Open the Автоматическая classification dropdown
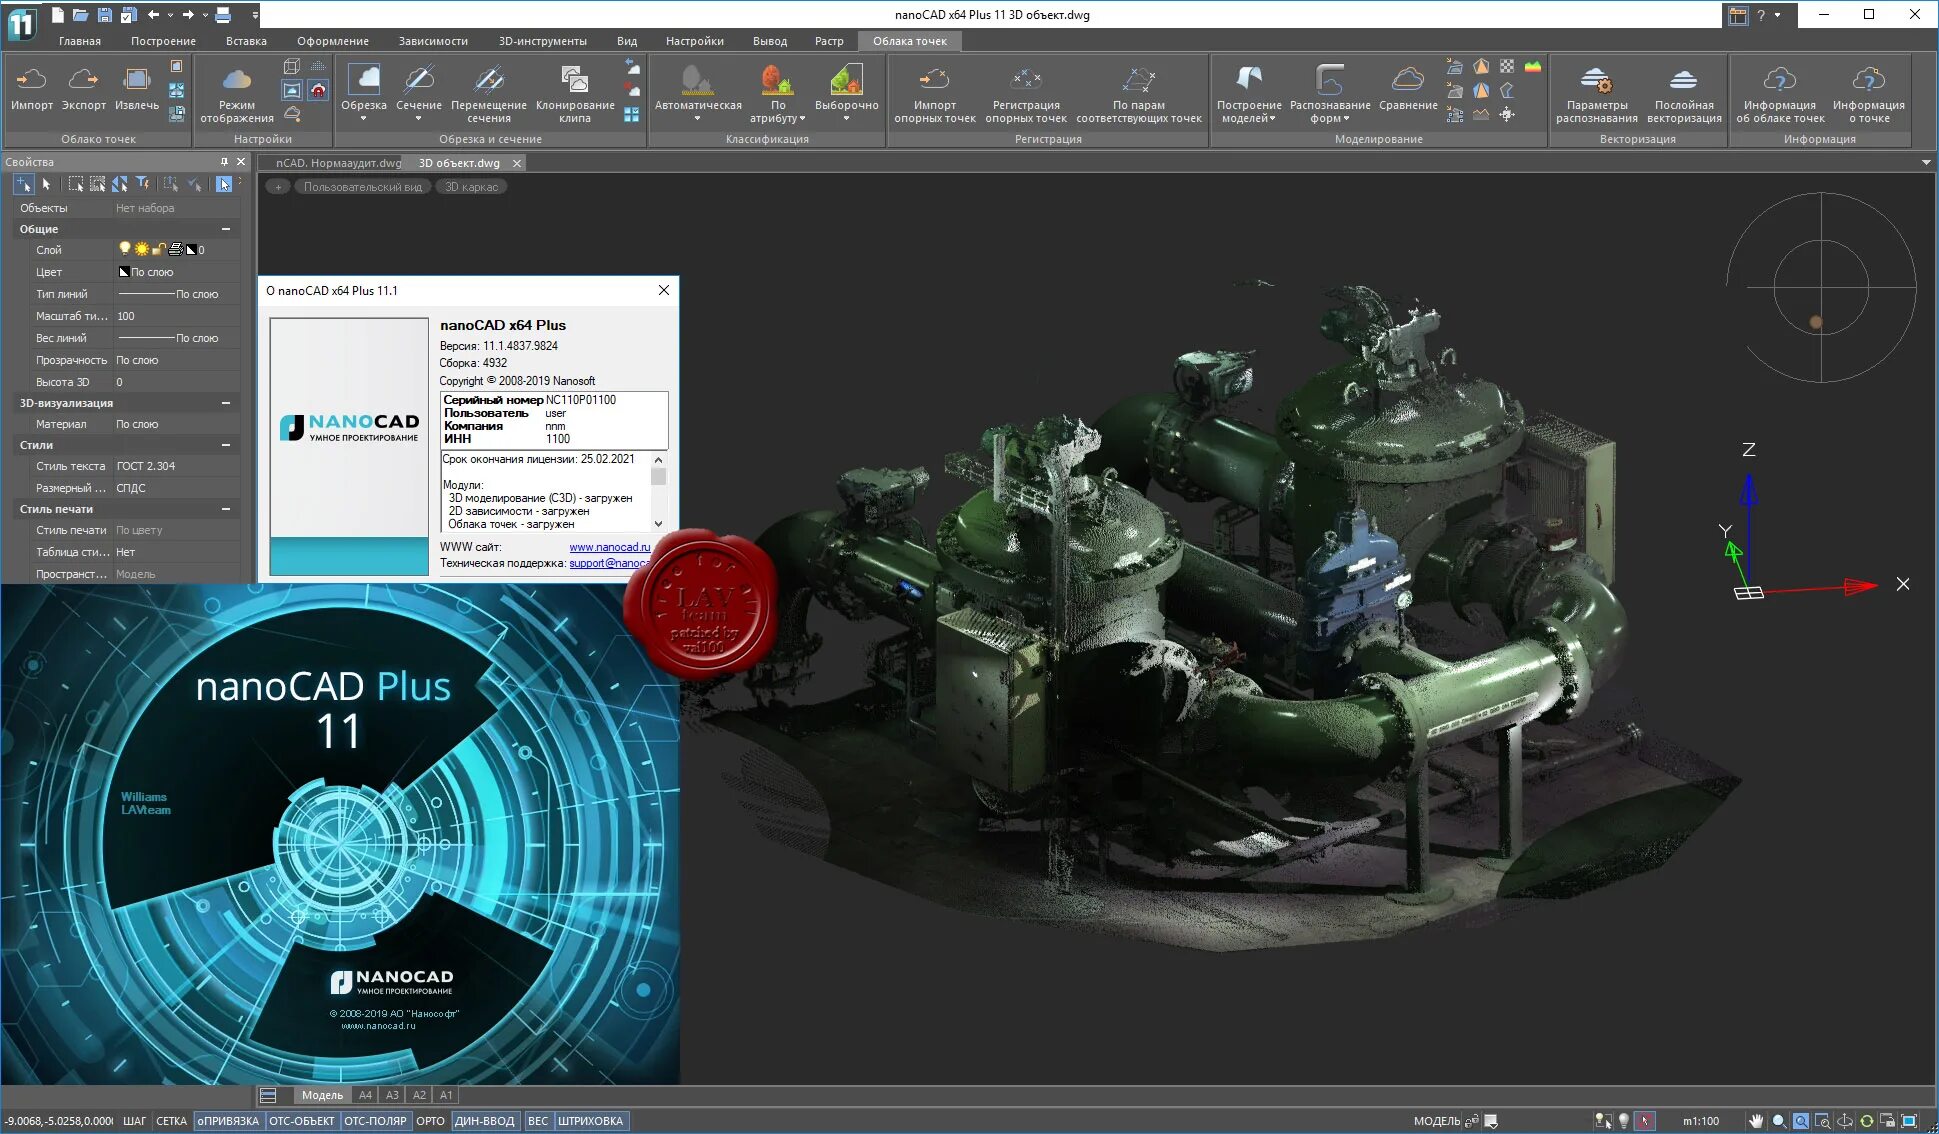The height and width of the screenshot is (1134, 1939). point(698,119)
